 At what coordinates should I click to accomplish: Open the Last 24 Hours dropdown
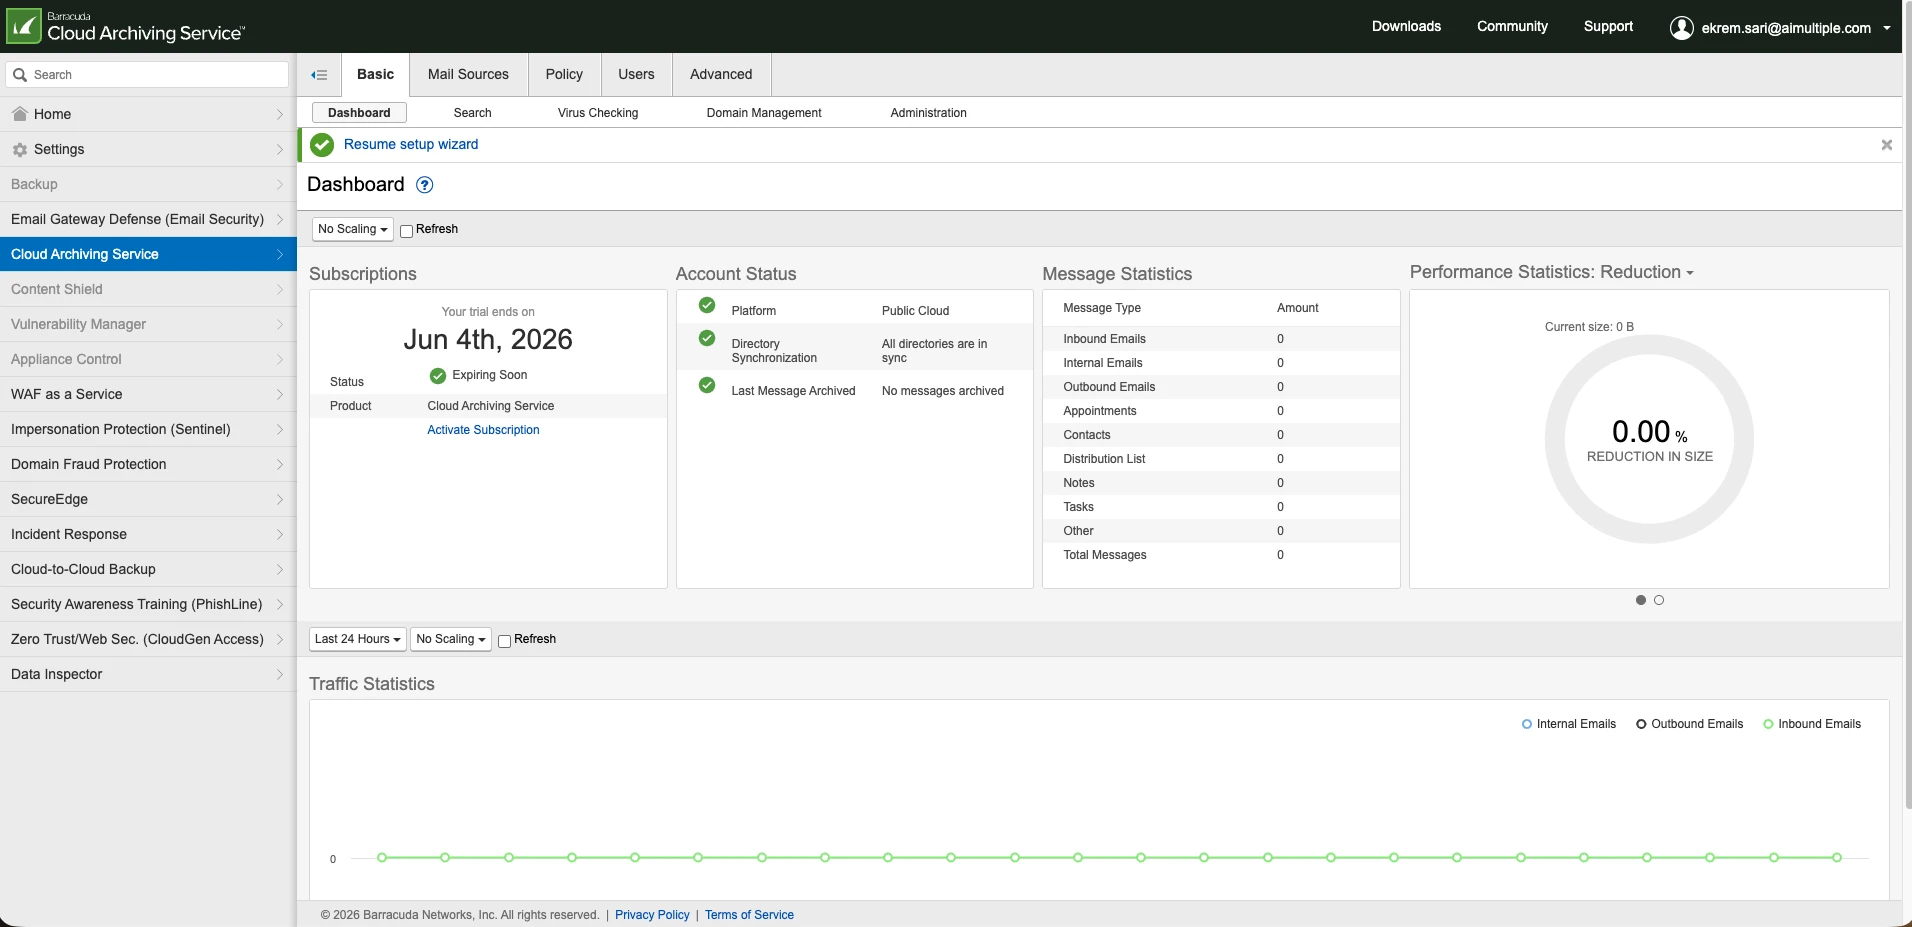click(x=358, y=640)
